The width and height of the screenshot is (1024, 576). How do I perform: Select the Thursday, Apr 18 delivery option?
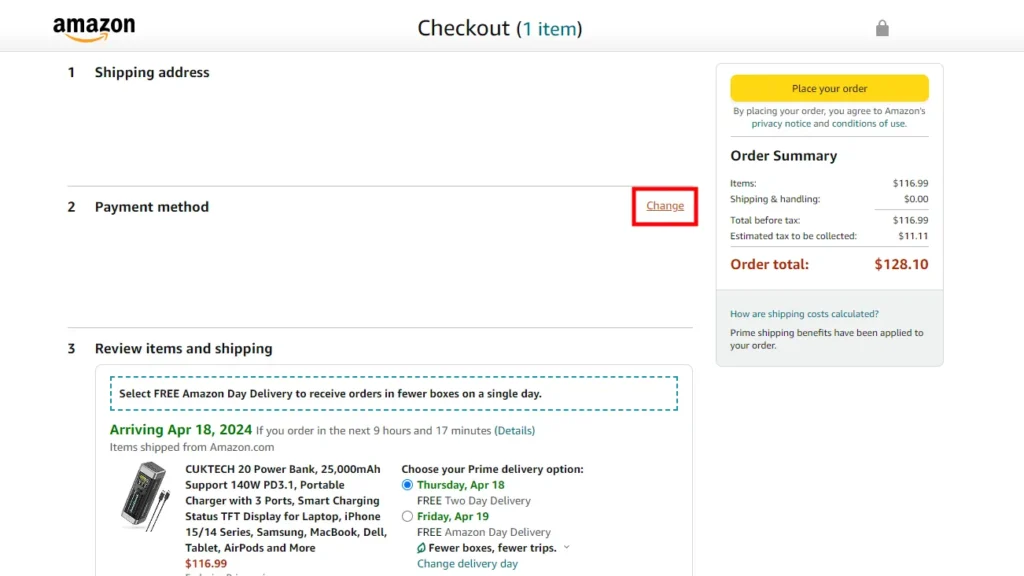coord(407,485)
